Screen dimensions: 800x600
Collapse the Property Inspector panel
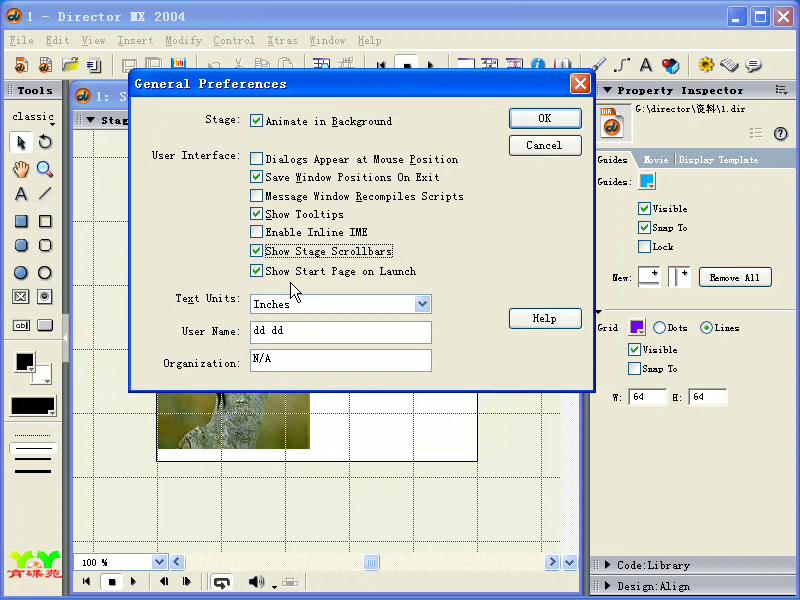[607, 90]
